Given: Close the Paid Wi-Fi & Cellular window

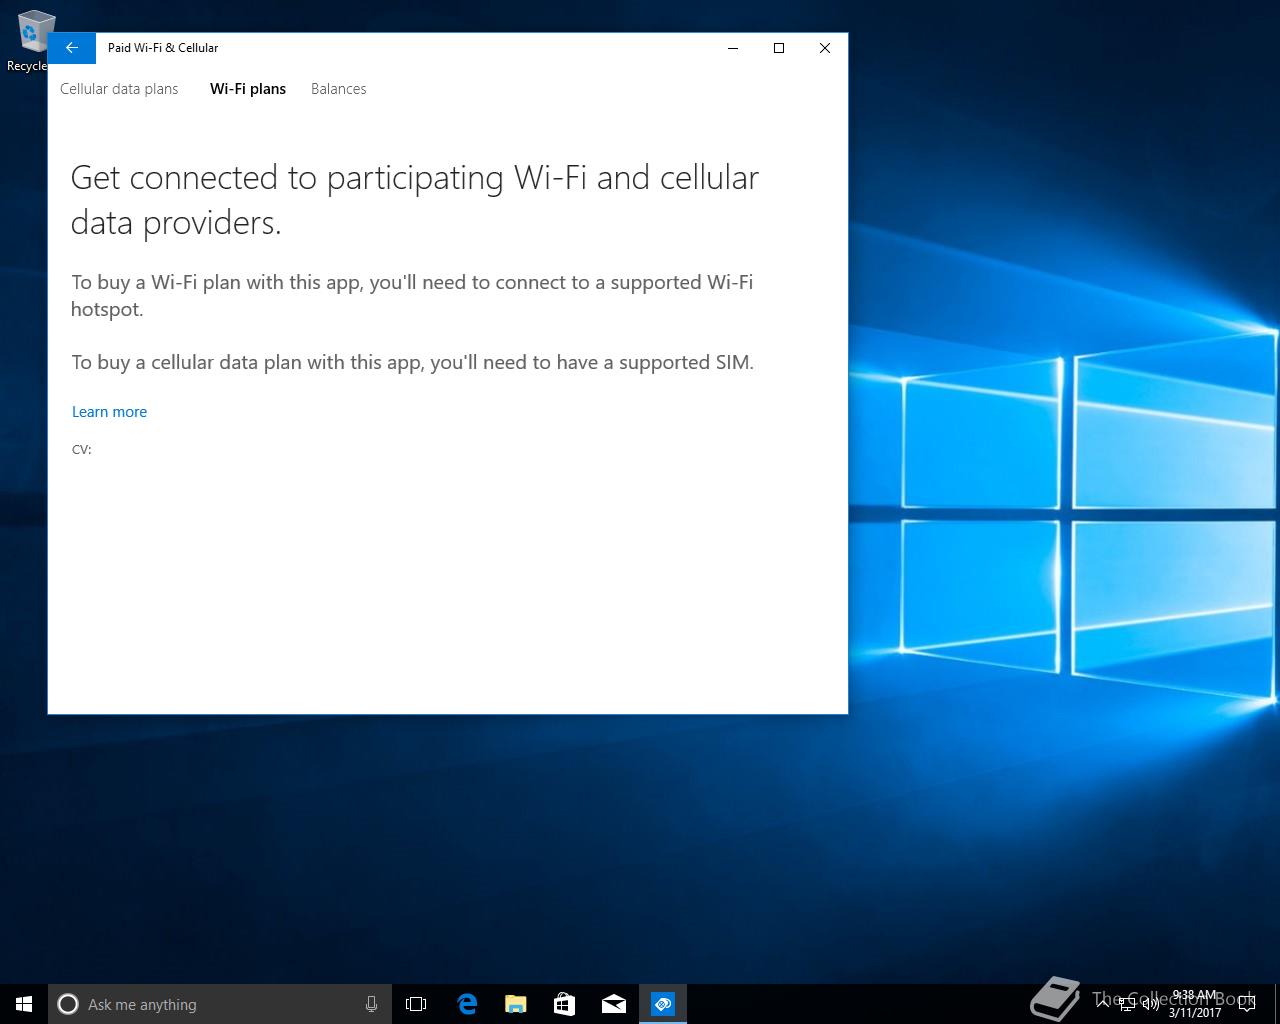Looking at the screenshot, I should click(825, 48).
